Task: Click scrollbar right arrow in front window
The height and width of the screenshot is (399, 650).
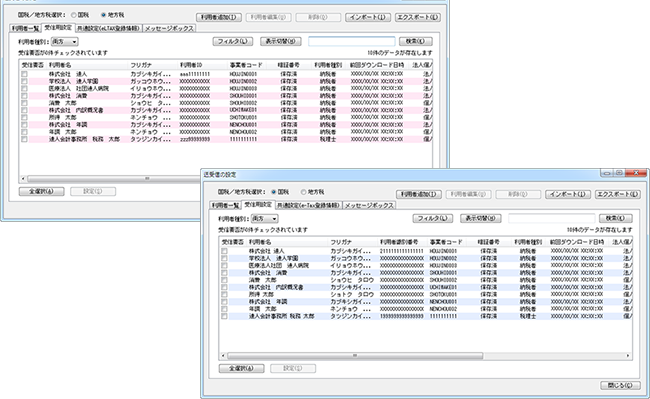Action: click(x=628, y=355)
